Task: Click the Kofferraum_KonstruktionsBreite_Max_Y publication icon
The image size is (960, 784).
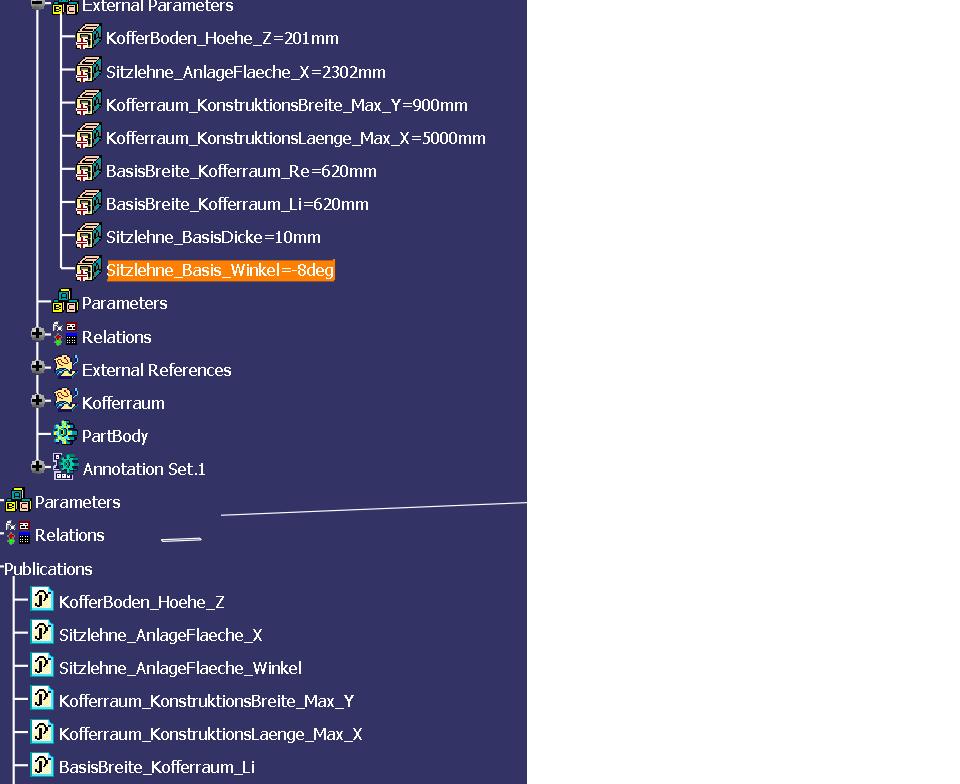Action: (42, 698)
